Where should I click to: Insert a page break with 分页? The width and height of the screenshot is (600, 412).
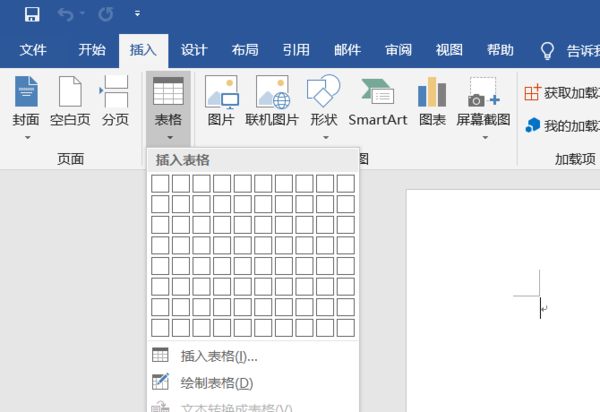(x=115, y=101)
